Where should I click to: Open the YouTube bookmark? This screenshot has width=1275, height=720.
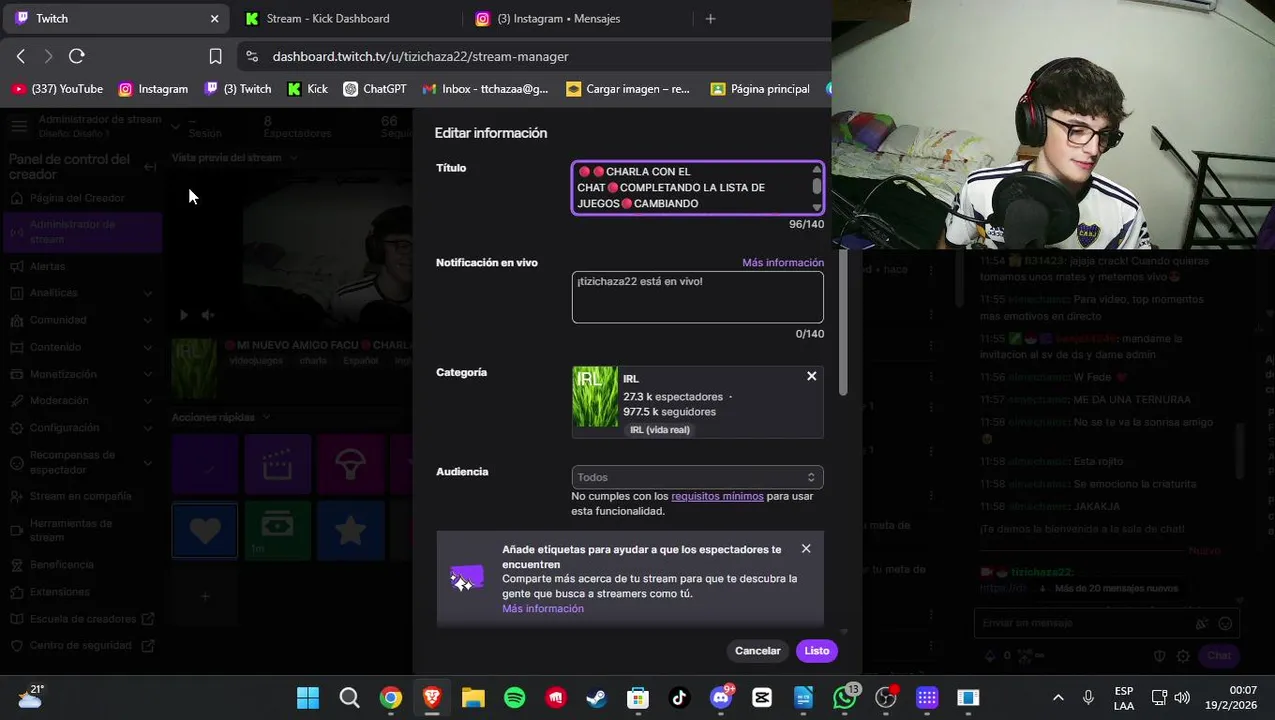57,89
